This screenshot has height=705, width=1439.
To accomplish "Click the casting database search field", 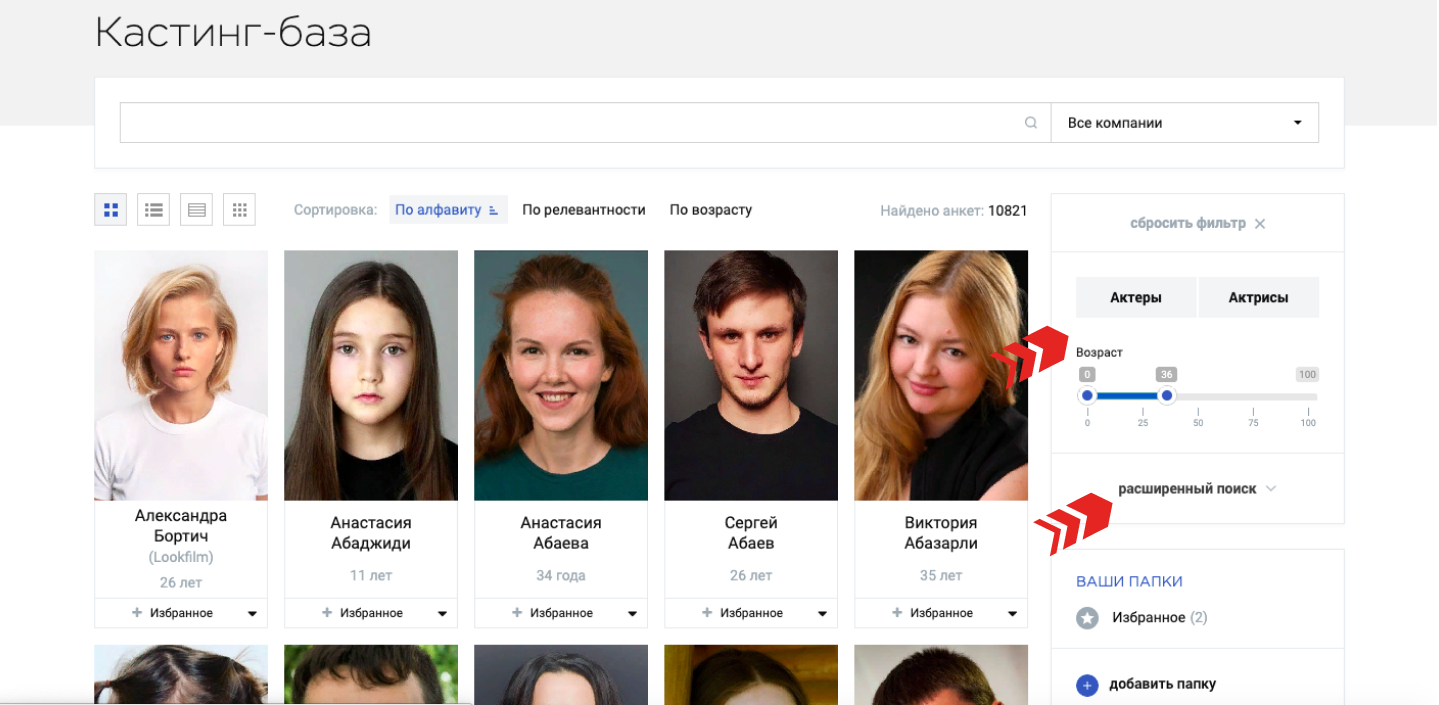I will [585, 123].
